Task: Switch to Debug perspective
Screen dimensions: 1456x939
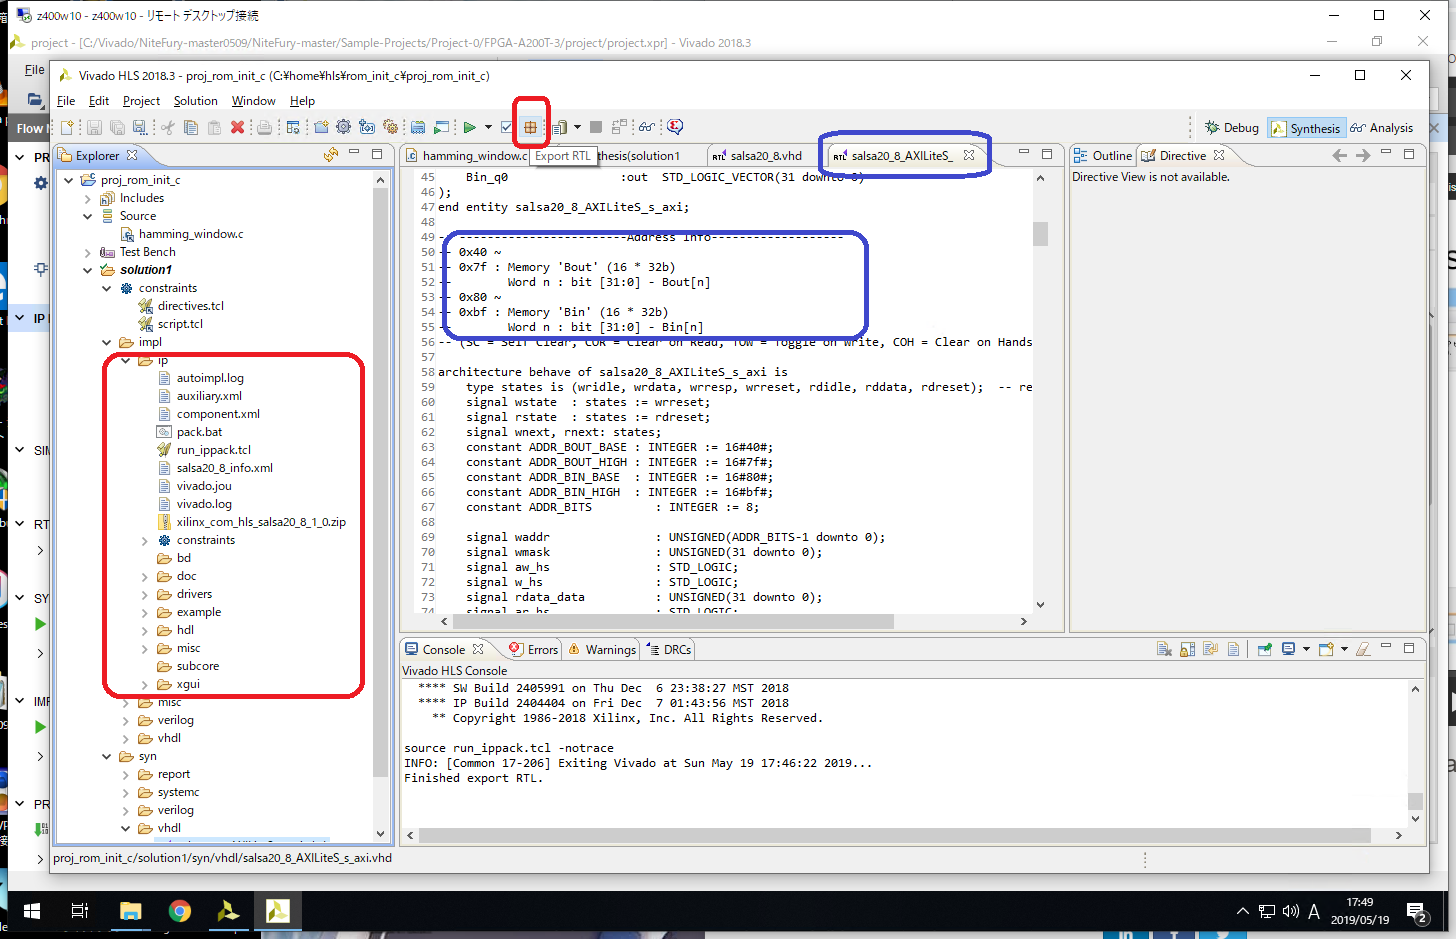Action: (1232, 128)
